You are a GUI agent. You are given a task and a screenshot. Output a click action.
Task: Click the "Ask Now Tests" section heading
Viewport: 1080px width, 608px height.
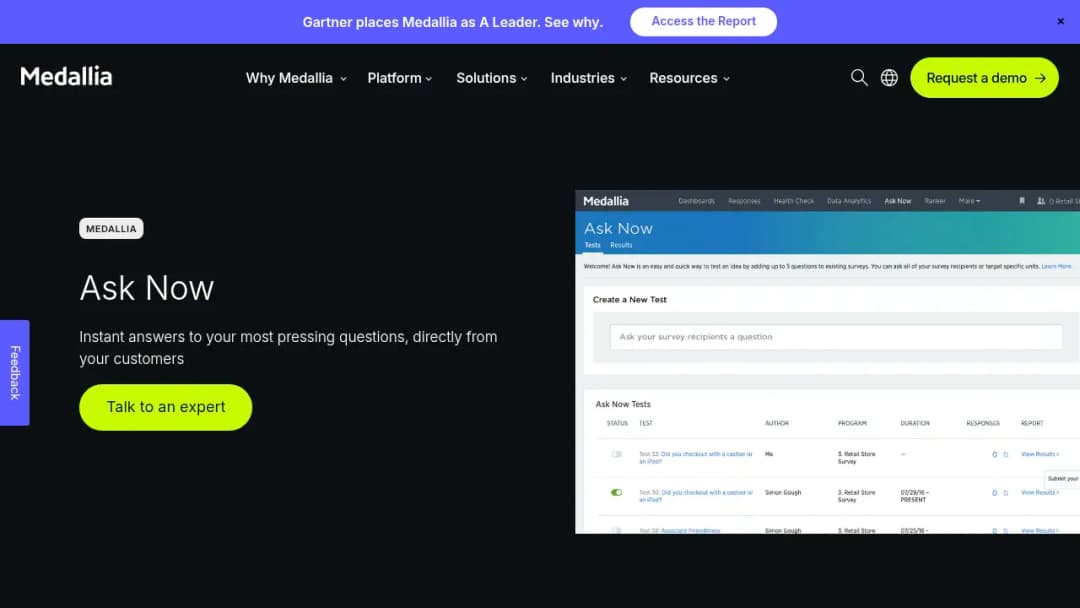point(623,404)
